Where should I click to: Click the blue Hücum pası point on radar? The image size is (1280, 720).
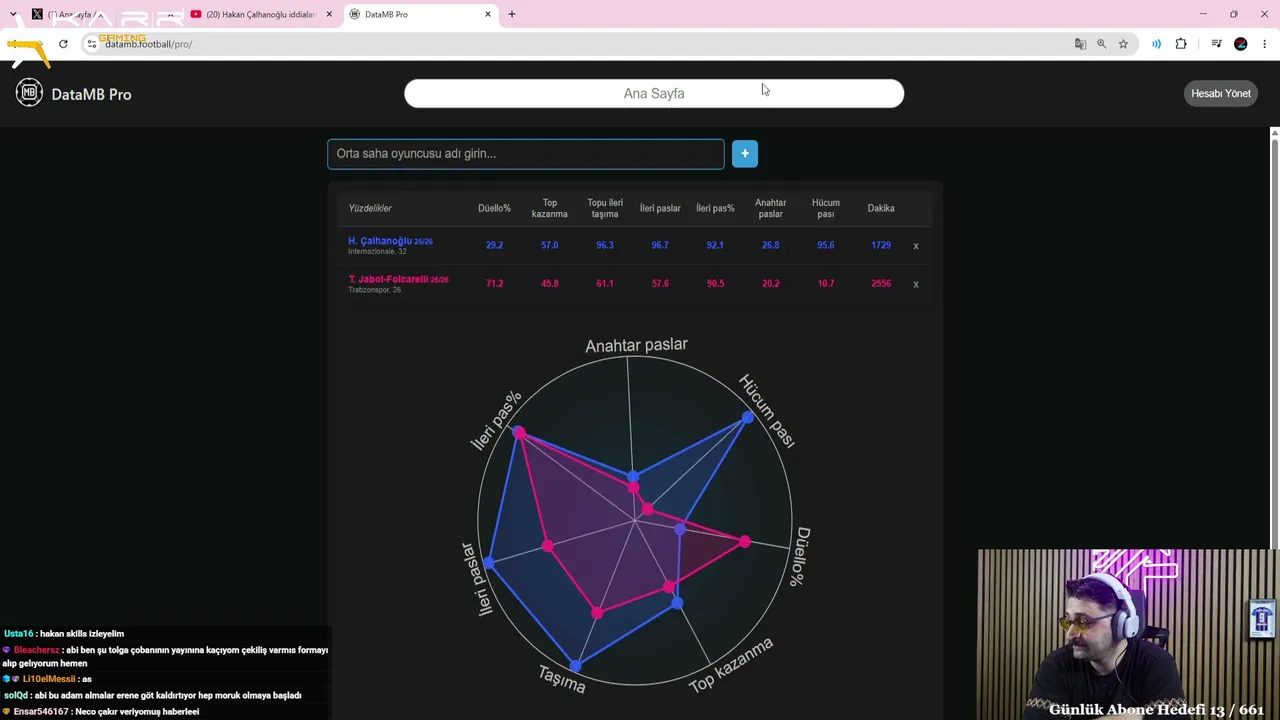748,418
